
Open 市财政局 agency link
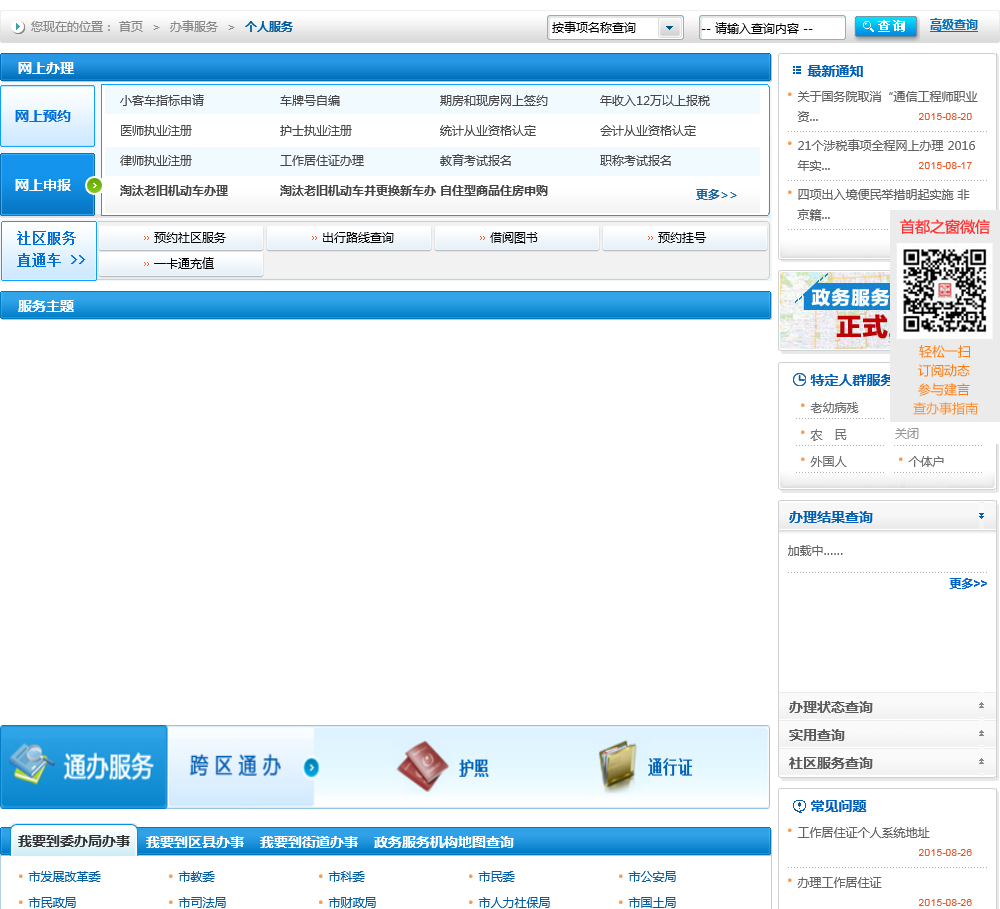tap(352, 903)
